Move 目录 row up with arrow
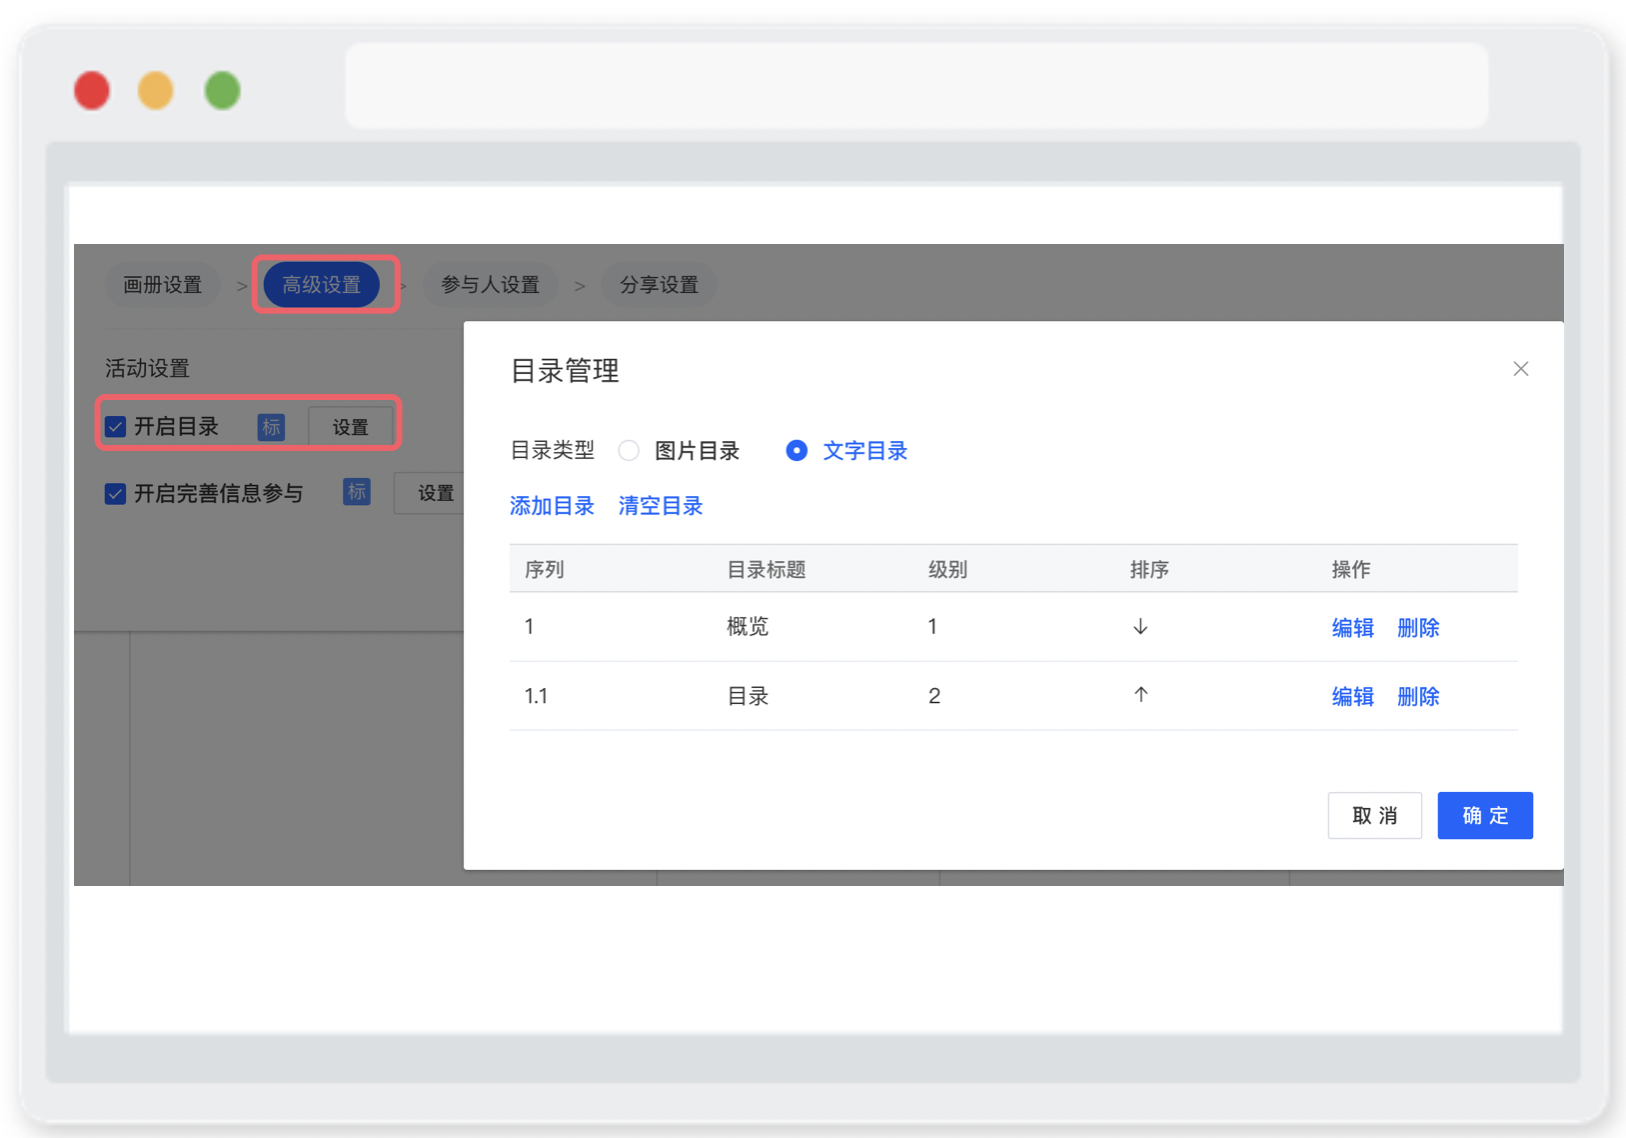Image resolution: width=1626 pixels, height=1138 pixels. coord(1140,695)
